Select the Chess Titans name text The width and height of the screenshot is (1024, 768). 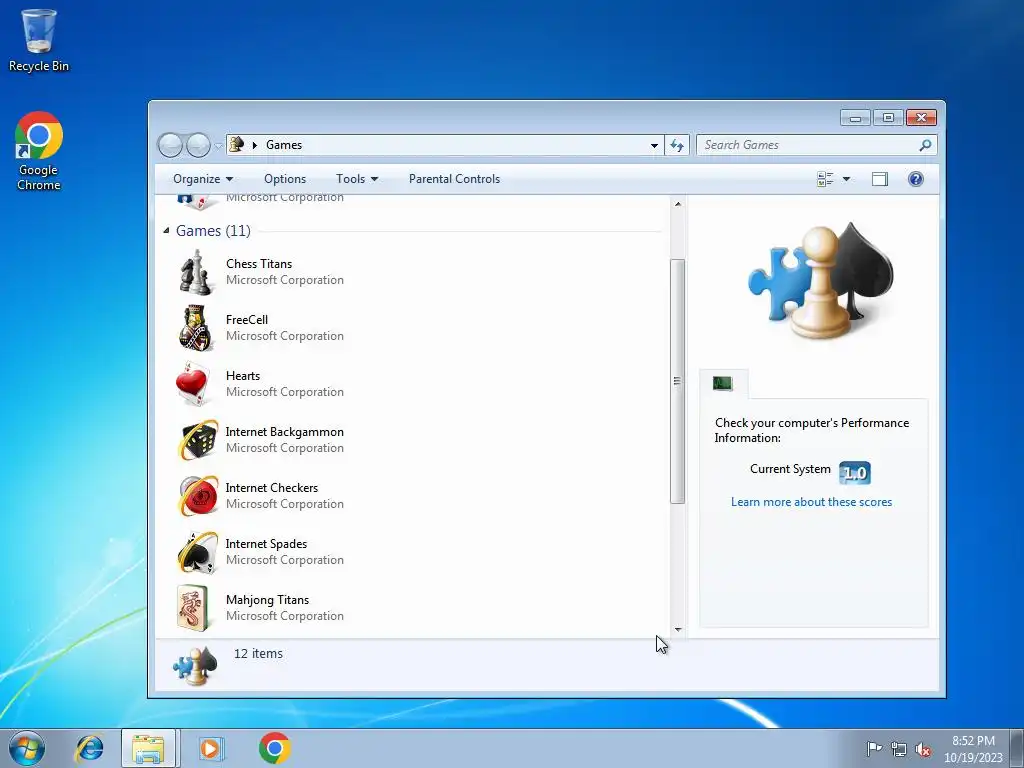259,264
